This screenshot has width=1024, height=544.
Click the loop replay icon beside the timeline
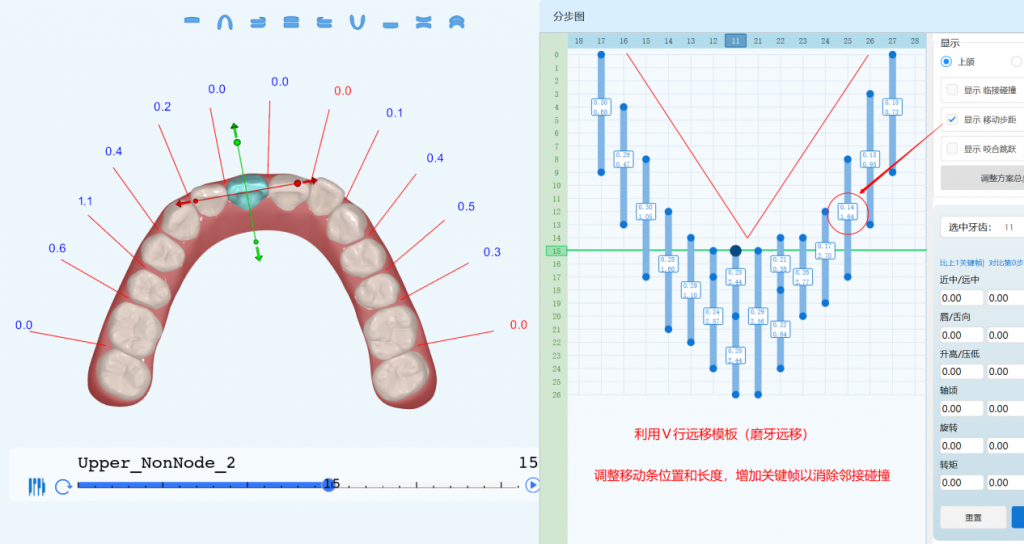tap(63, 487)
